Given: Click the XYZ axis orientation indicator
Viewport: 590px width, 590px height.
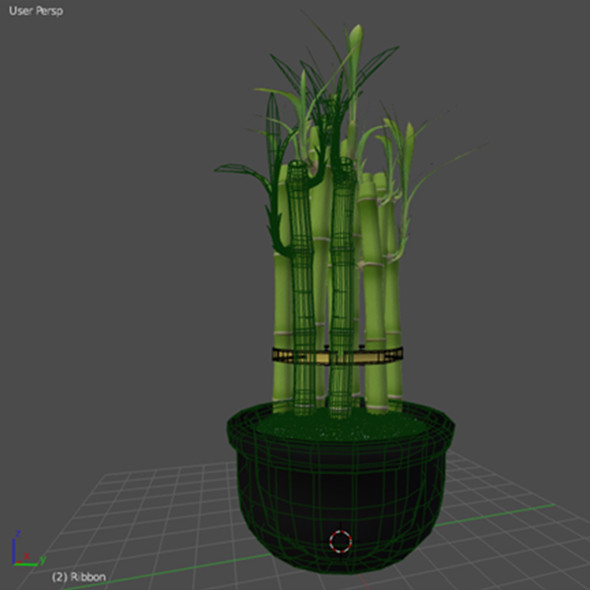Looking at the screenshot, I should point(29,549).
